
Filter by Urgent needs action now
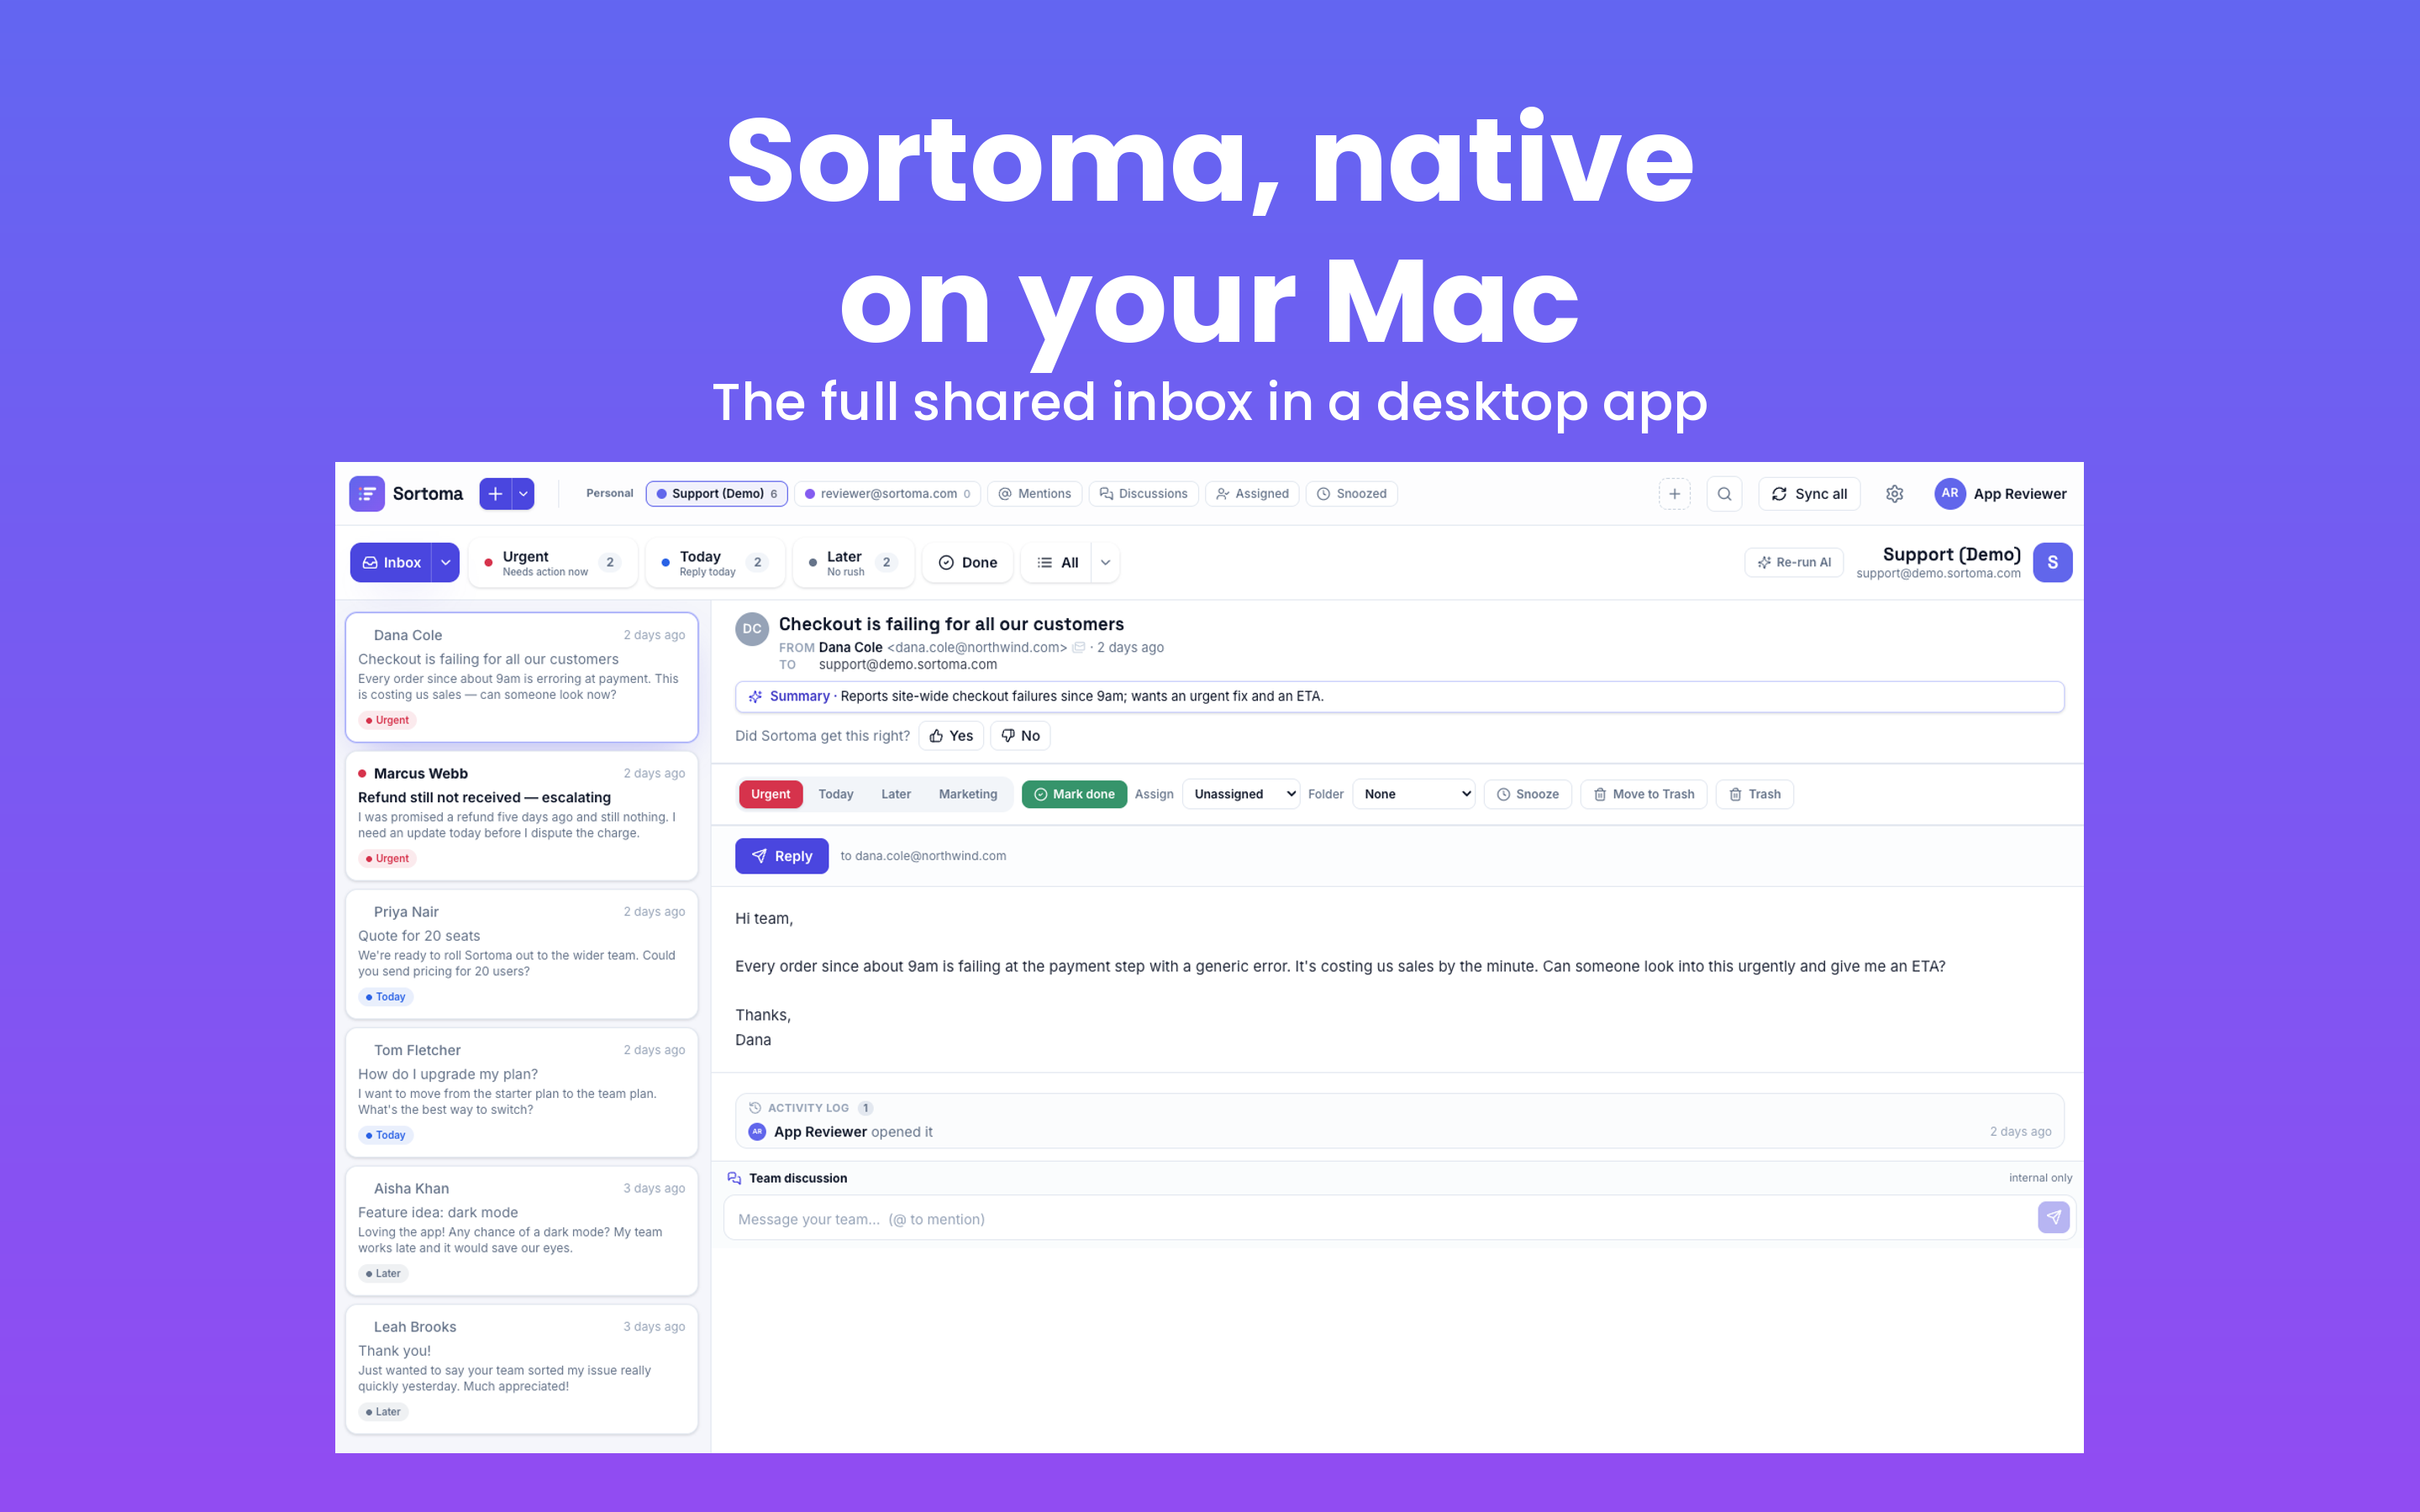click(552, 563)
